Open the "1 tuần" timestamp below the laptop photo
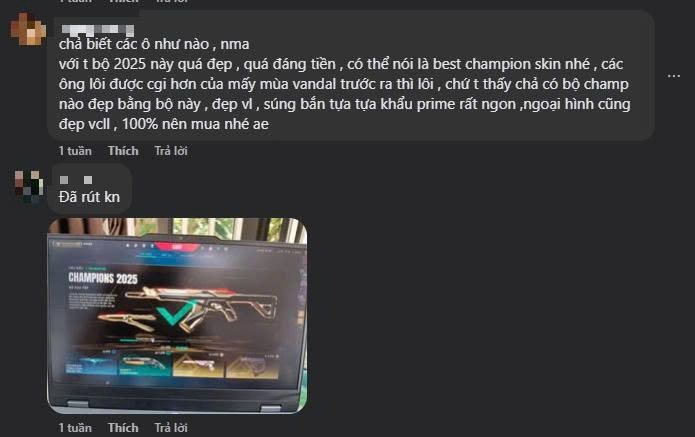Screen dimensions: 695x437 [75, 428]
